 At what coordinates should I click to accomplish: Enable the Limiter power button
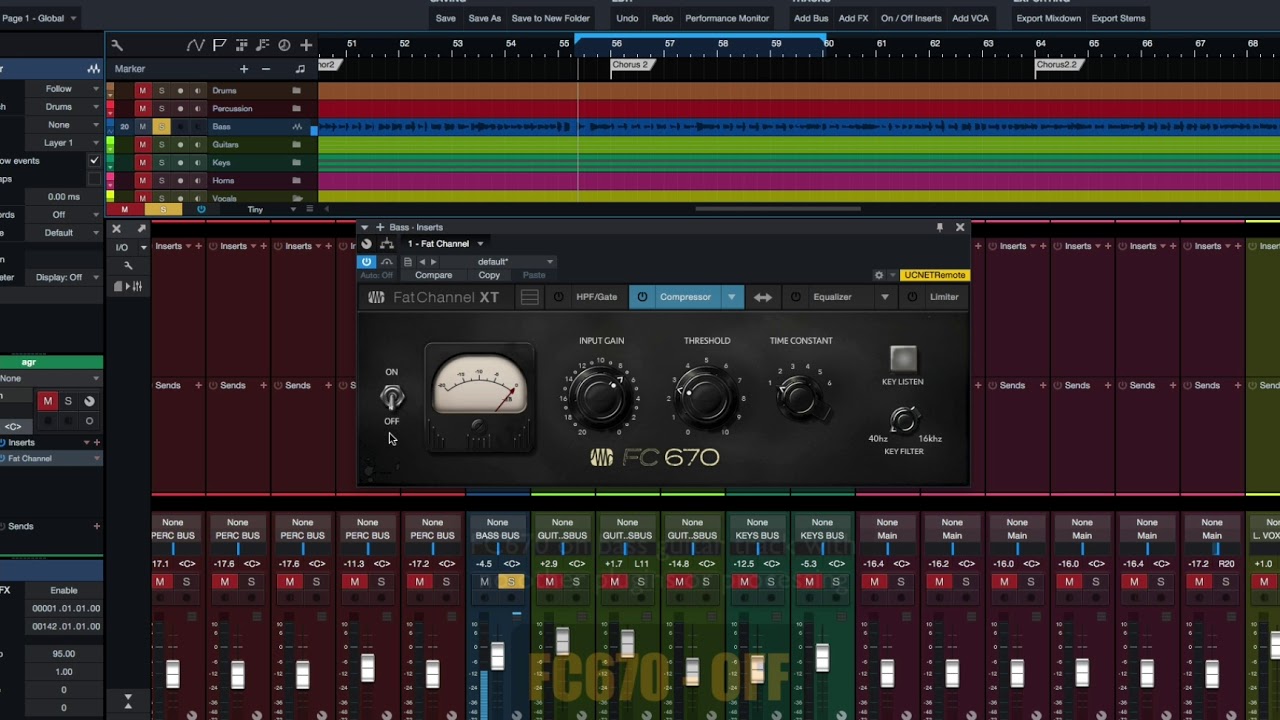click(x=912, y=297)
